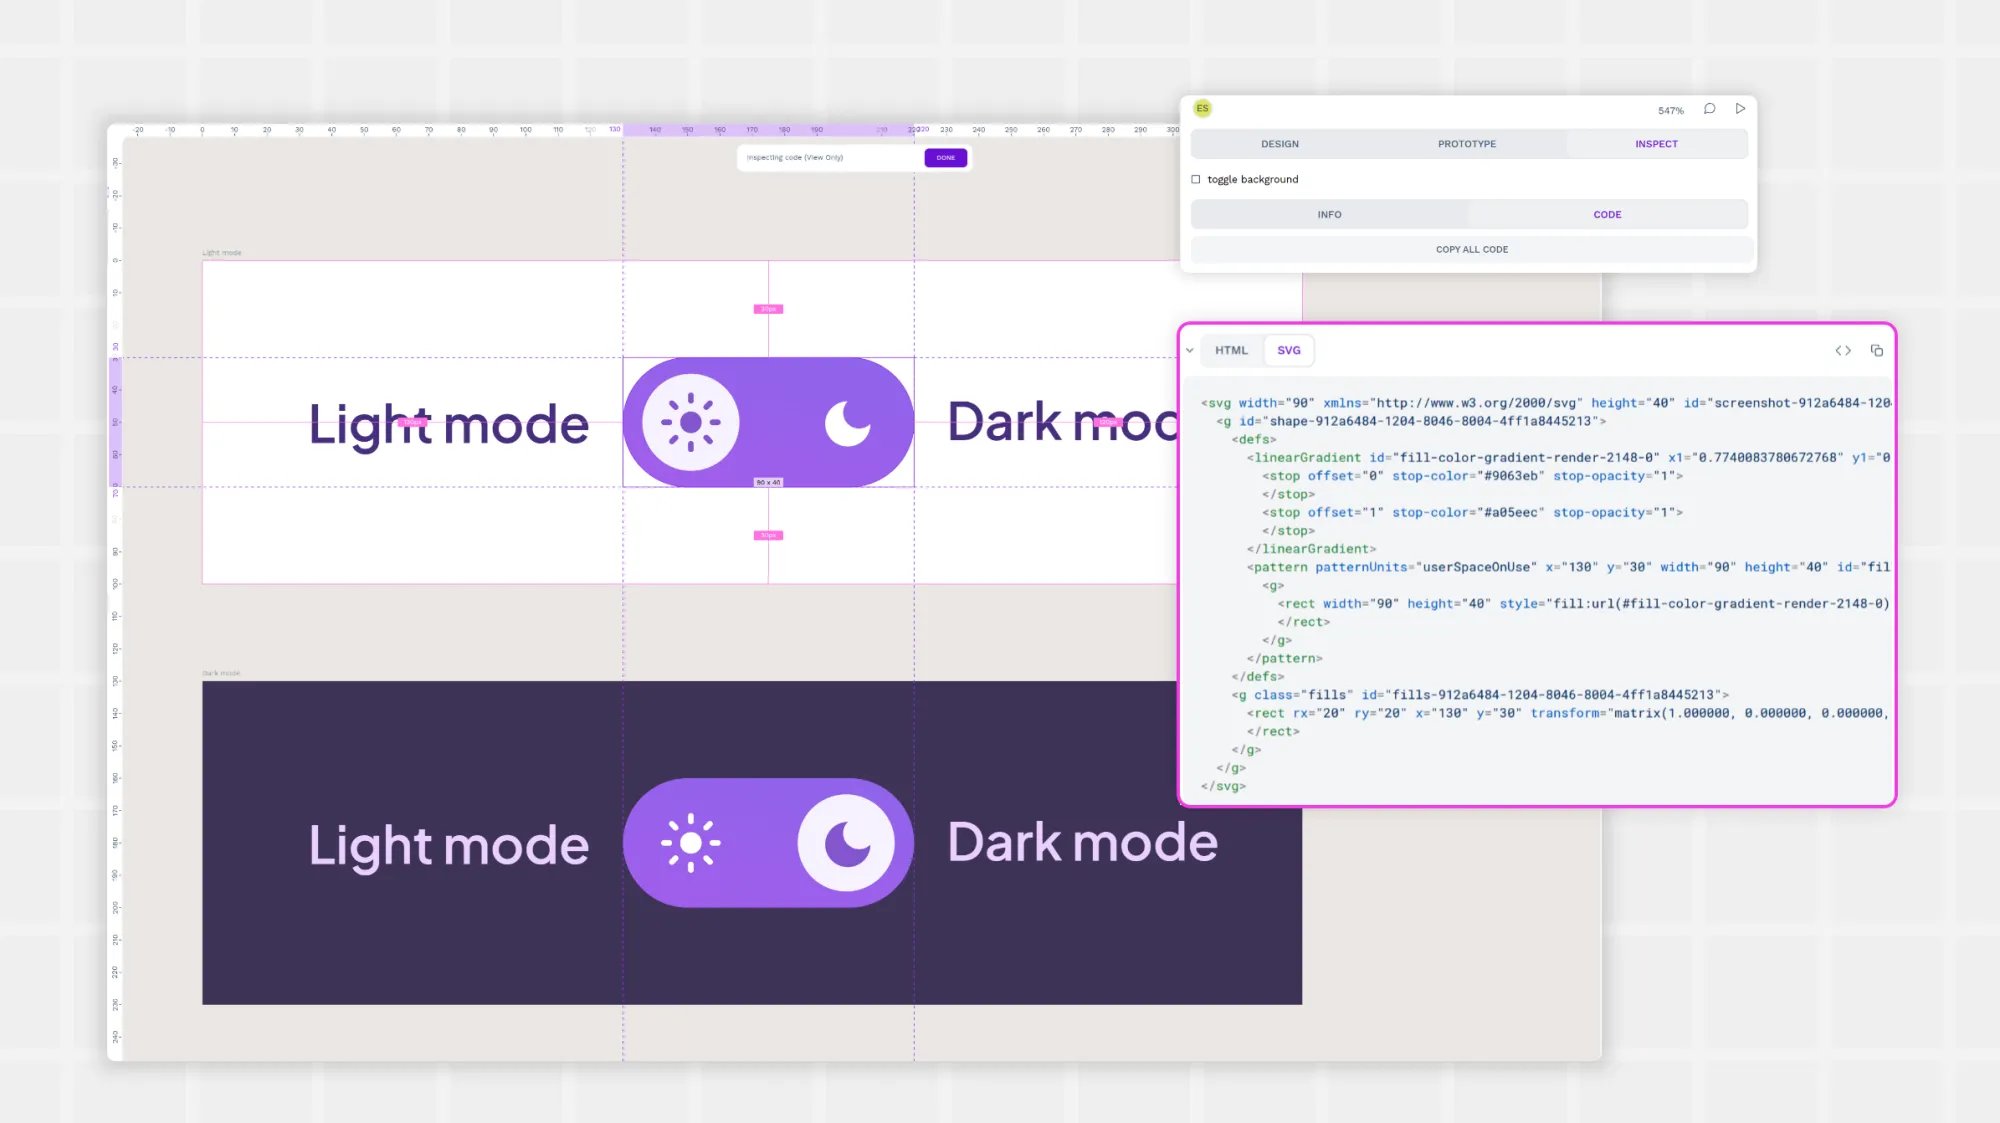Open the comments speech bubble icon

coord(1710,108)
